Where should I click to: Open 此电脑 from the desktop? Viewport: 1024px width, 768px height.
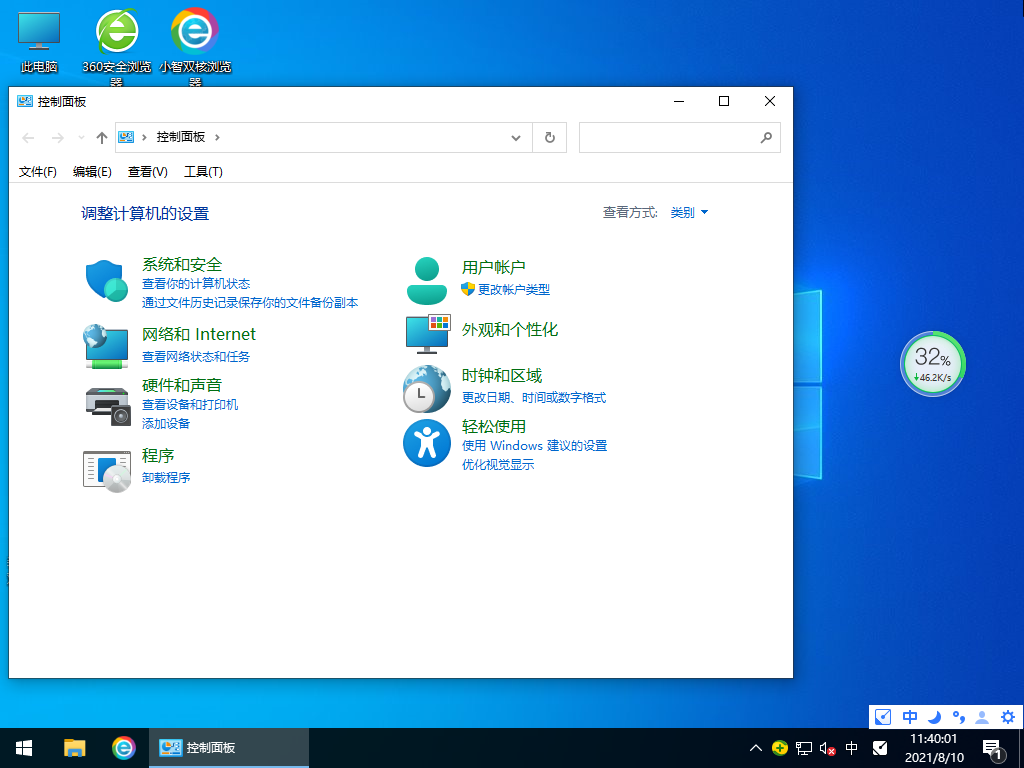coord(38,30)
